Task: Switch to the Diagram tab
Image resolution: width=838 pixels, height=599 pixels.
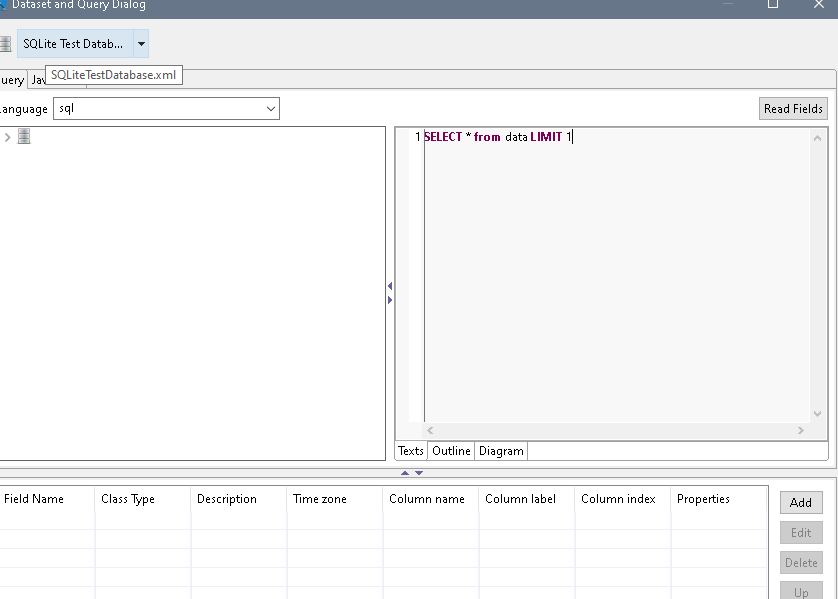Action: tap(501, 451)
